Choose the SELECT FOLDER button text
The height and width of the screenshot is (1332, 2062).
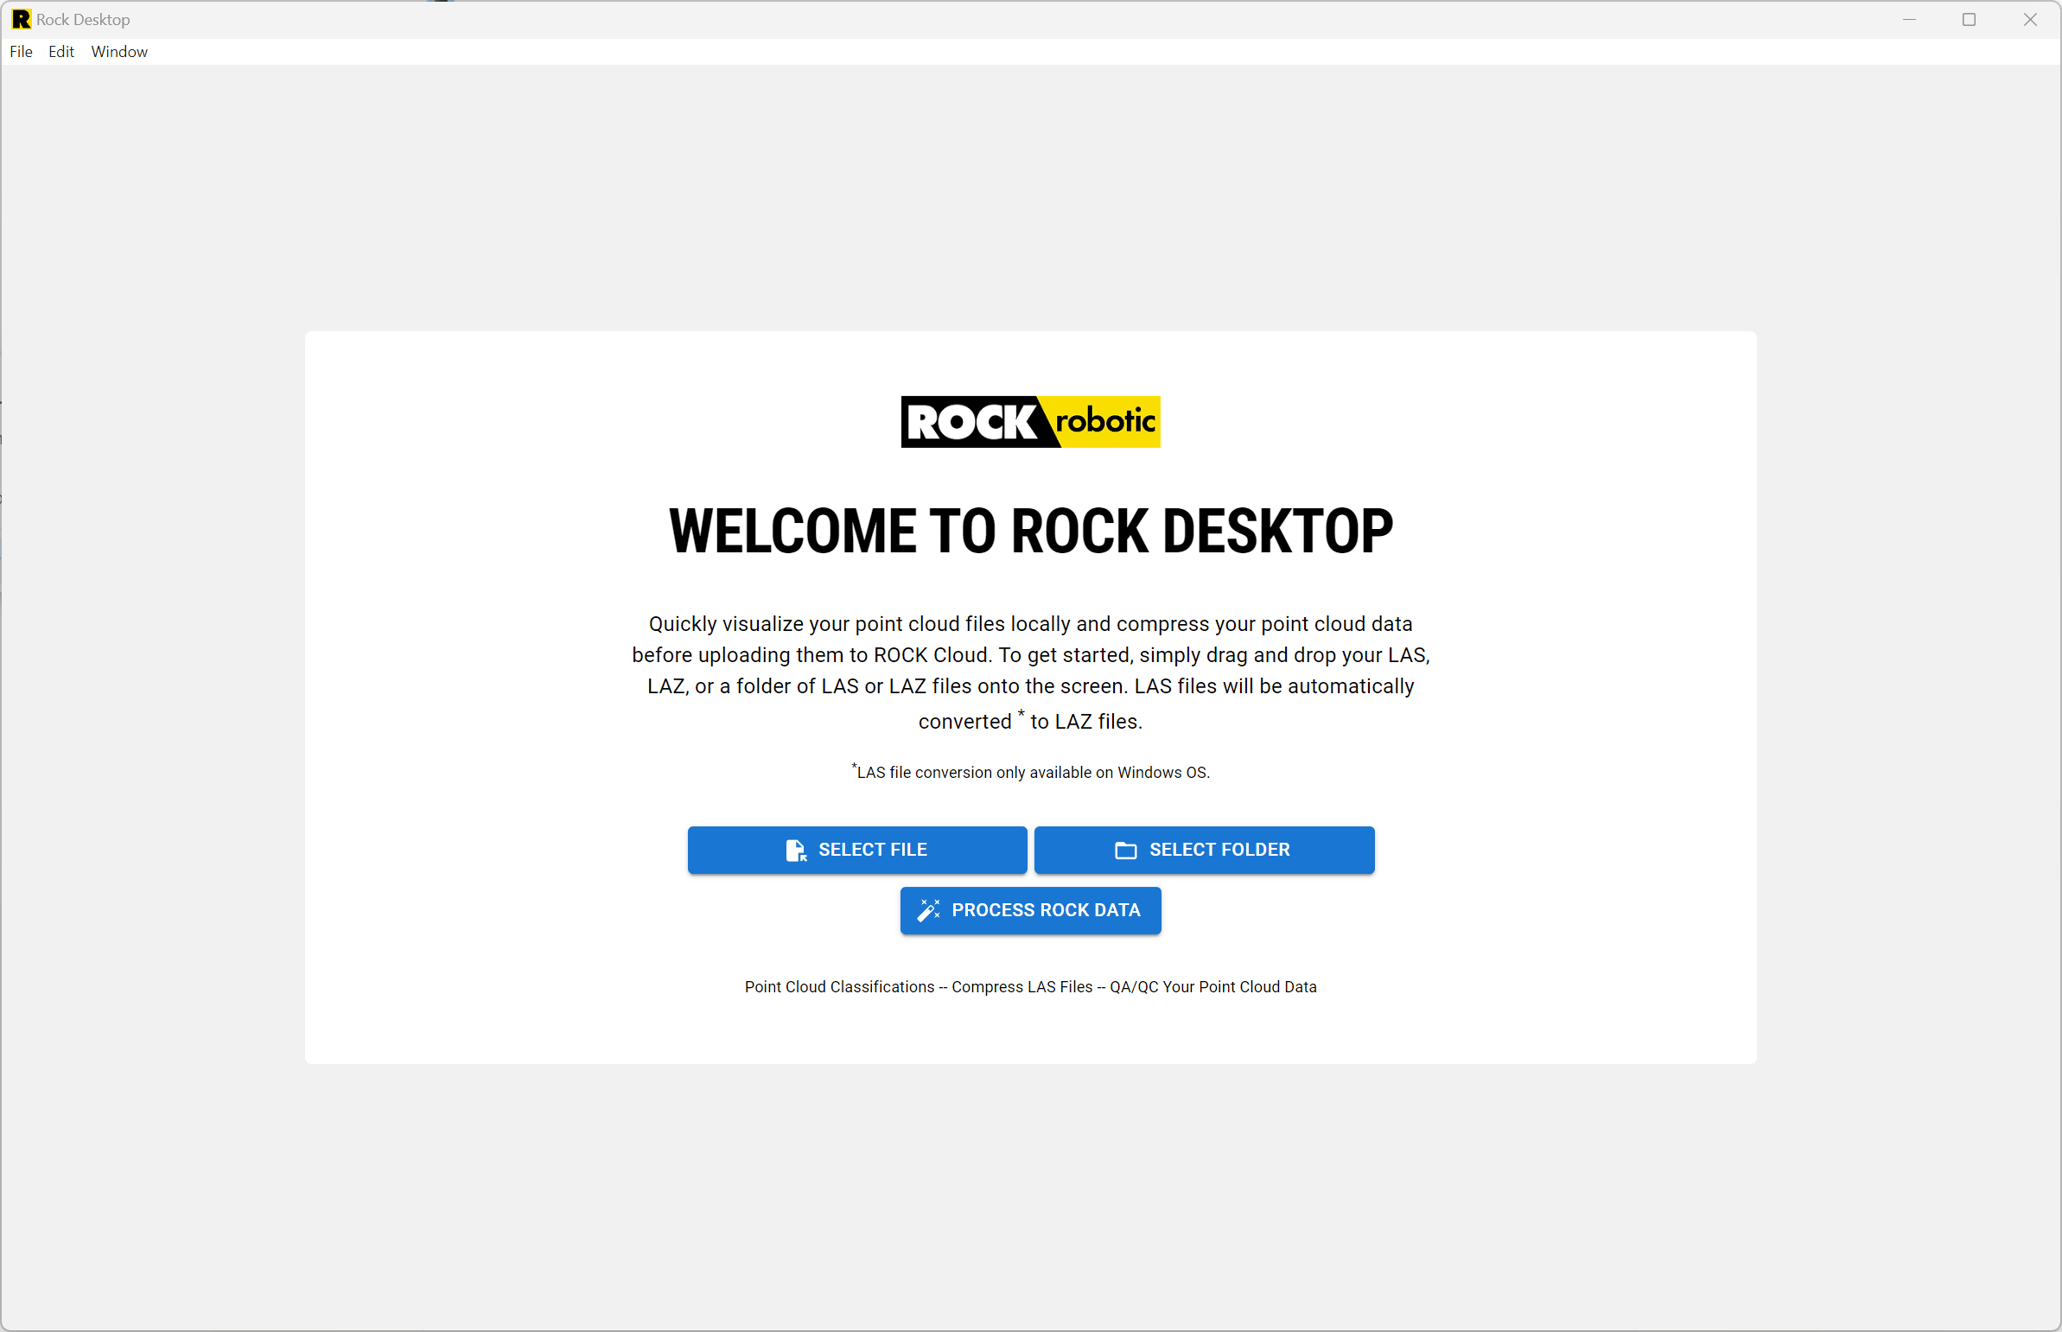[x=1220, y=850]
